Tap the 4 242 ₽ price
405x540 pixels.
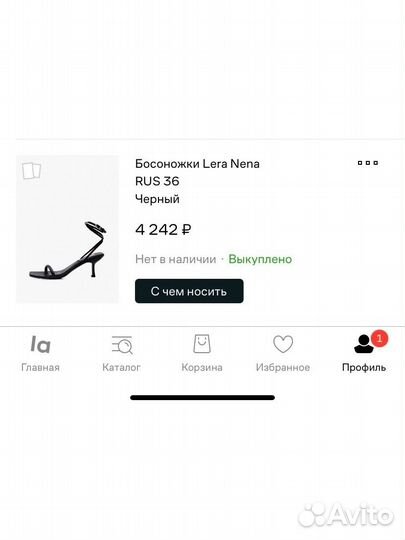click(x=163, y=229)
